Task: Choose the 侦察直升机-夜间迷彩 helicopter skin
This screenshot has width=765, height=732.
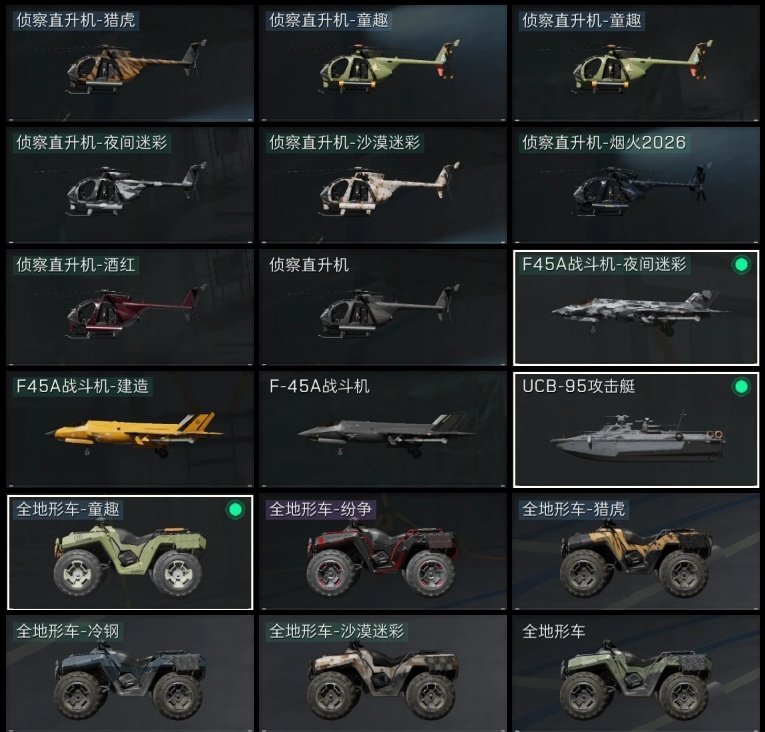Action: click(130, 185)
